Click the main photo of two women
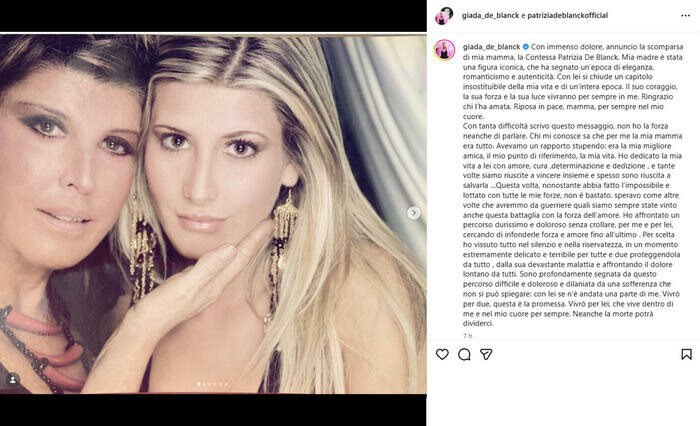Screen dimensions: 700x426 tap(213, 214)
